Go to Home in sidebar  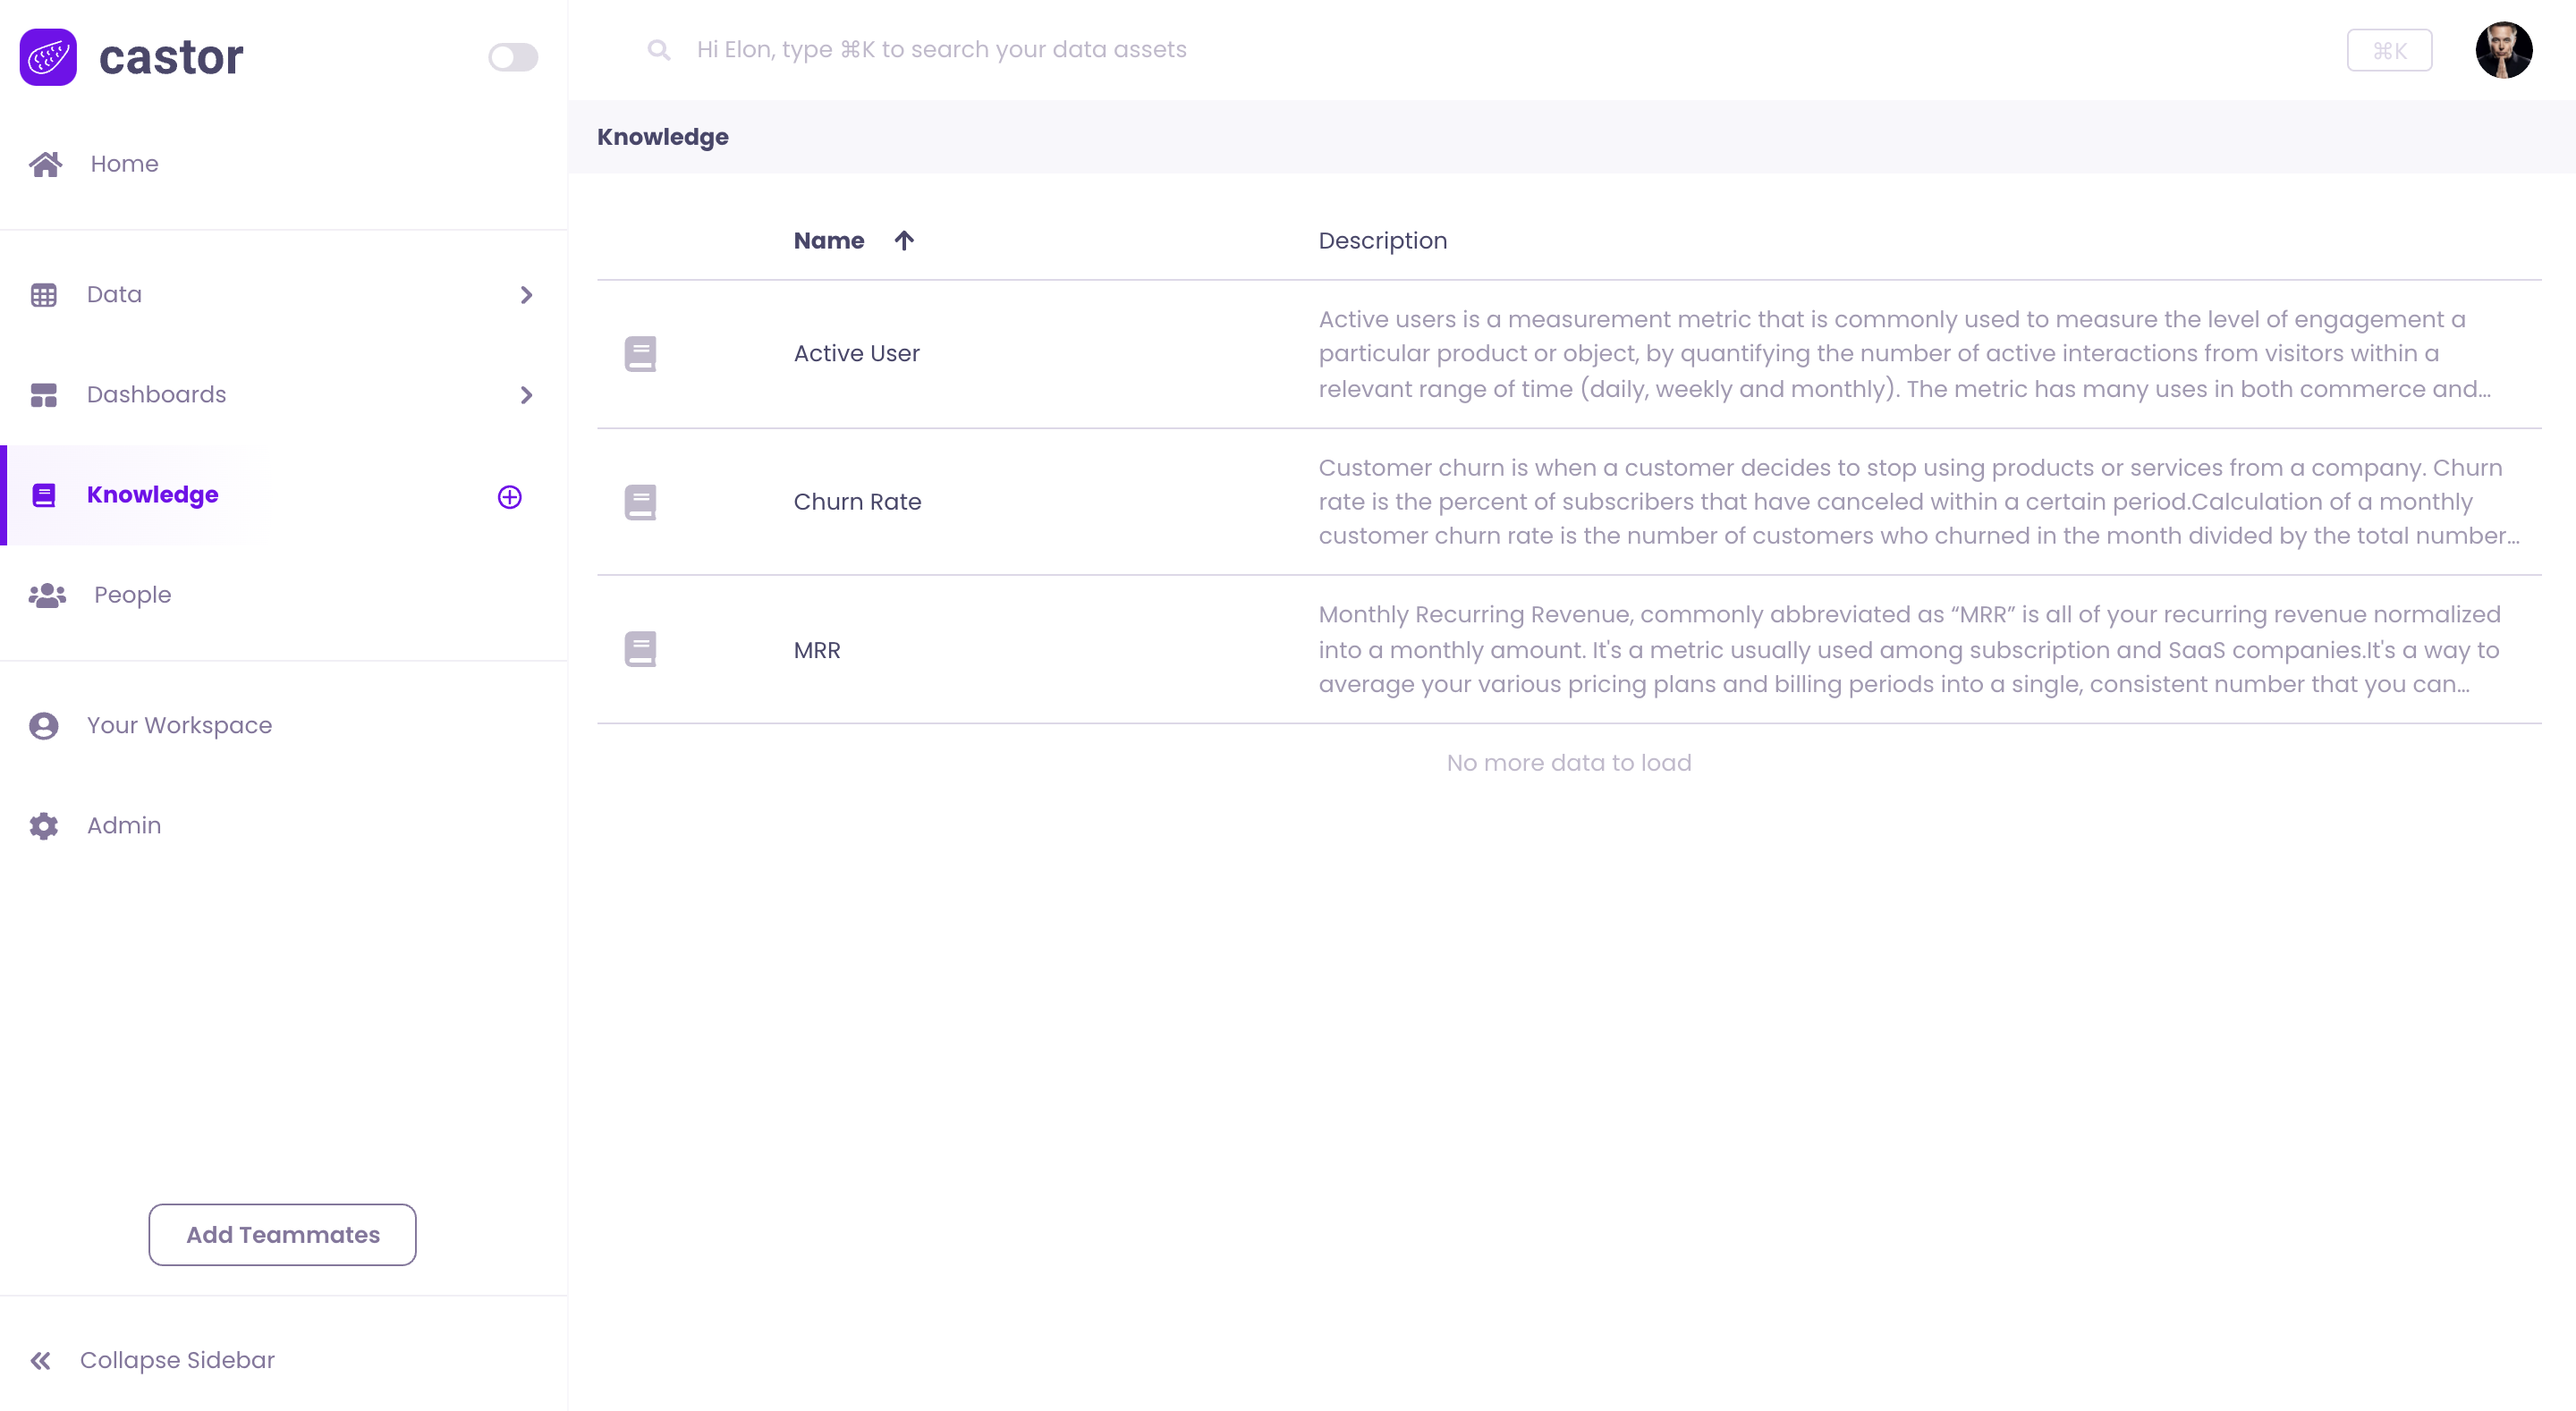point(124,164)
